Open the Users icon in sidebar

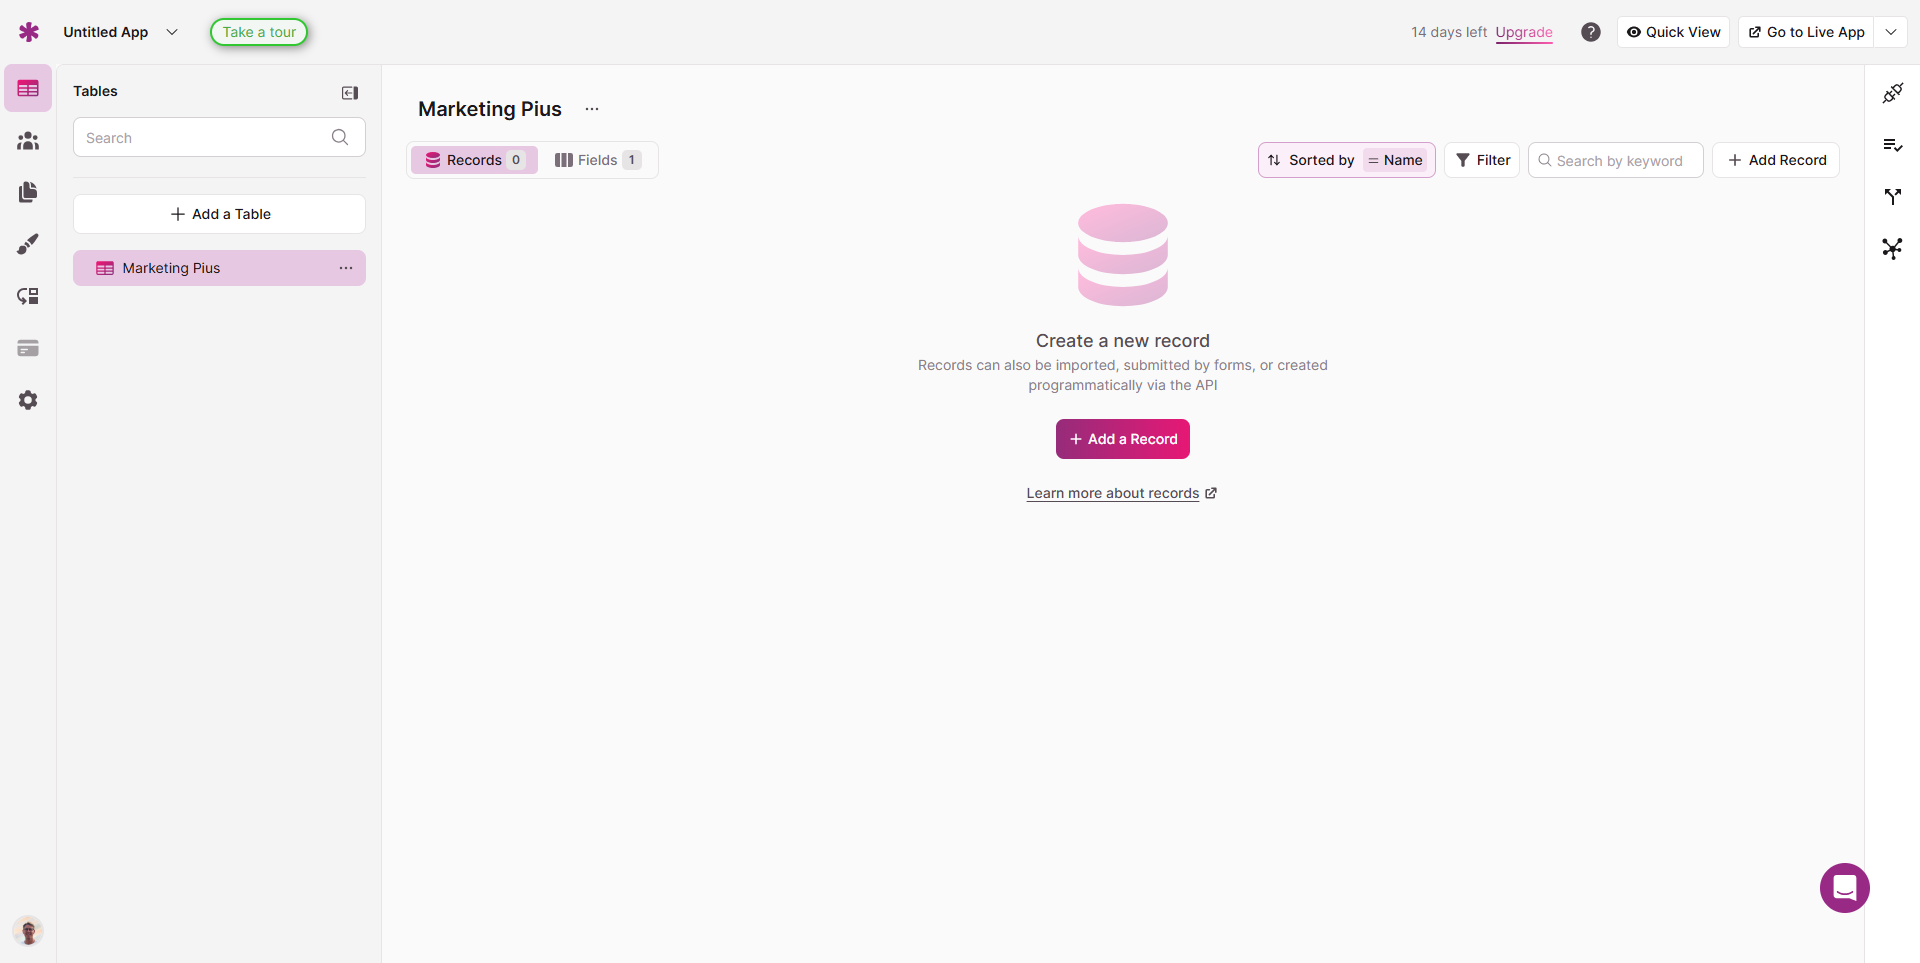28,141
